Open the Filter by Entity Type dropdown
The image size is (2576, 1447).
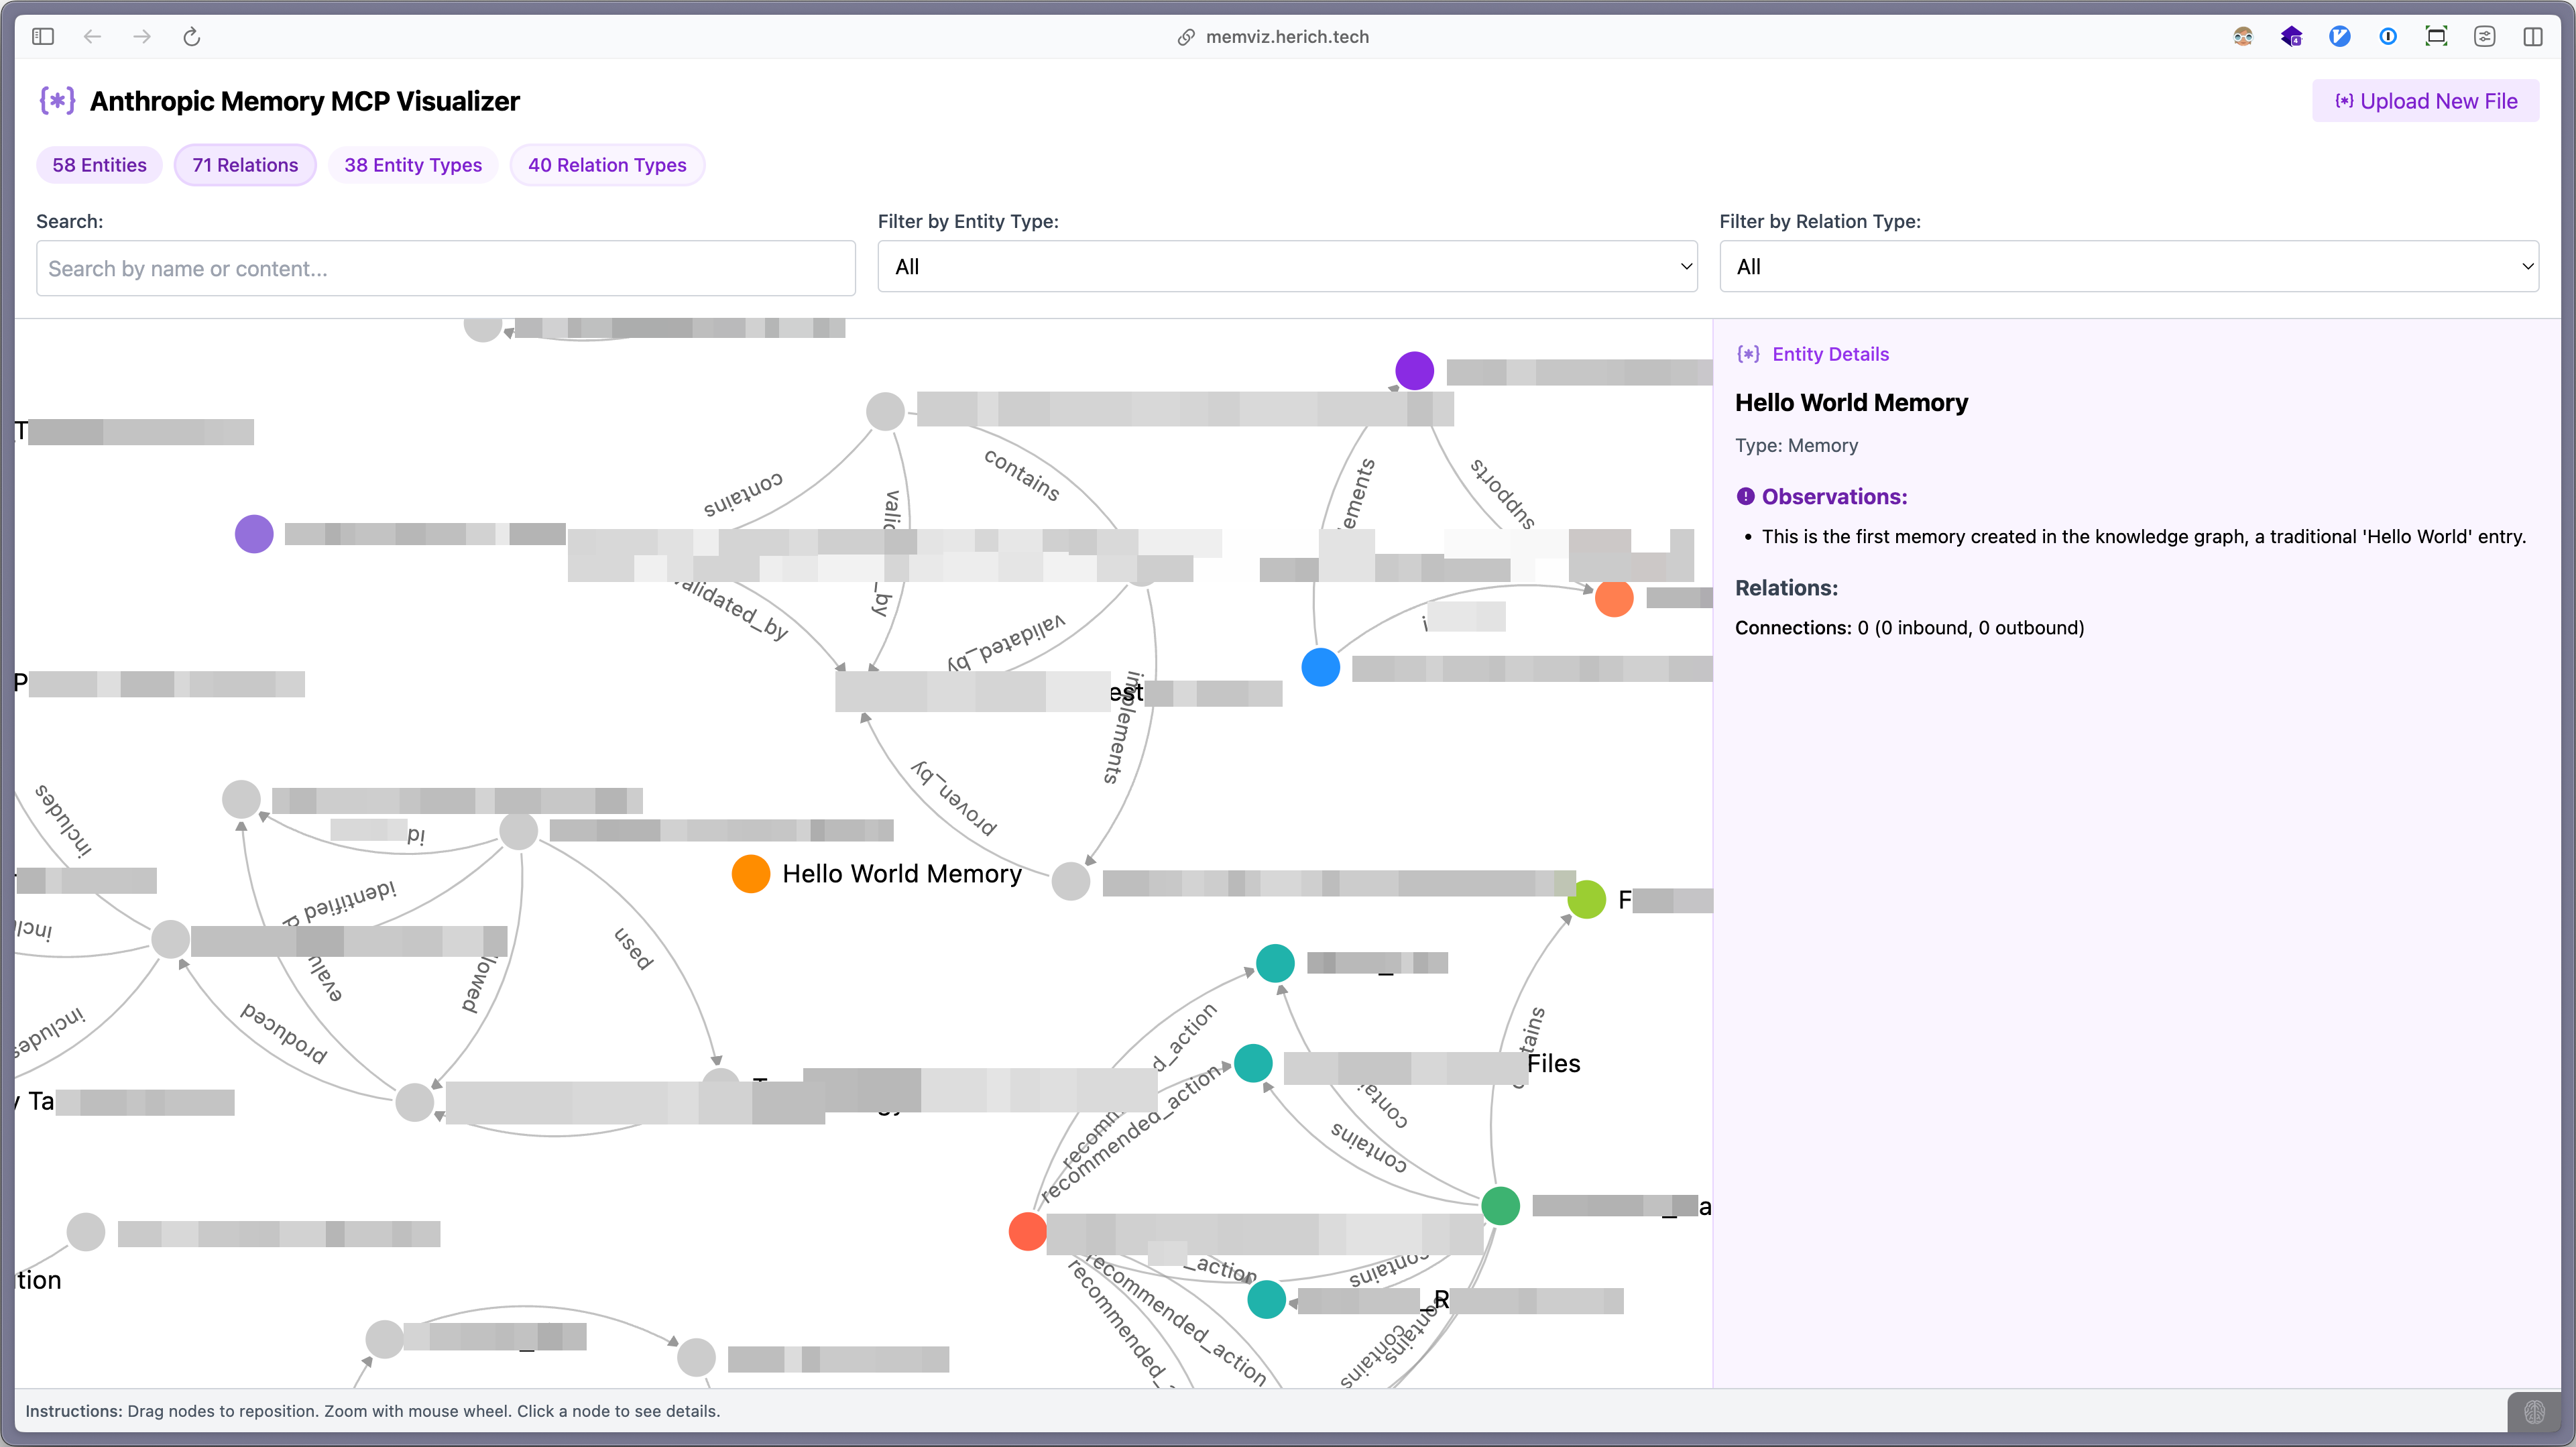(1287, 266)
